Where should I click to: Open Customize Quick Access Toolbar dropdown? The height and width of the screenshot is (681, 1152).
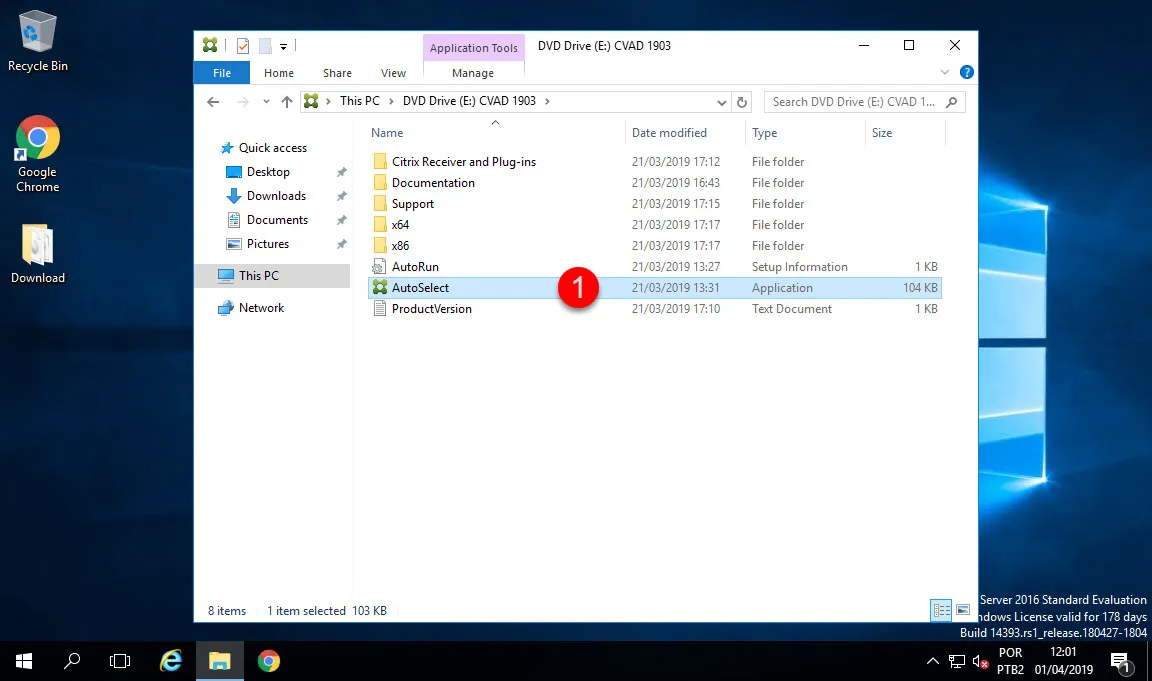click(x=284, y=46)
